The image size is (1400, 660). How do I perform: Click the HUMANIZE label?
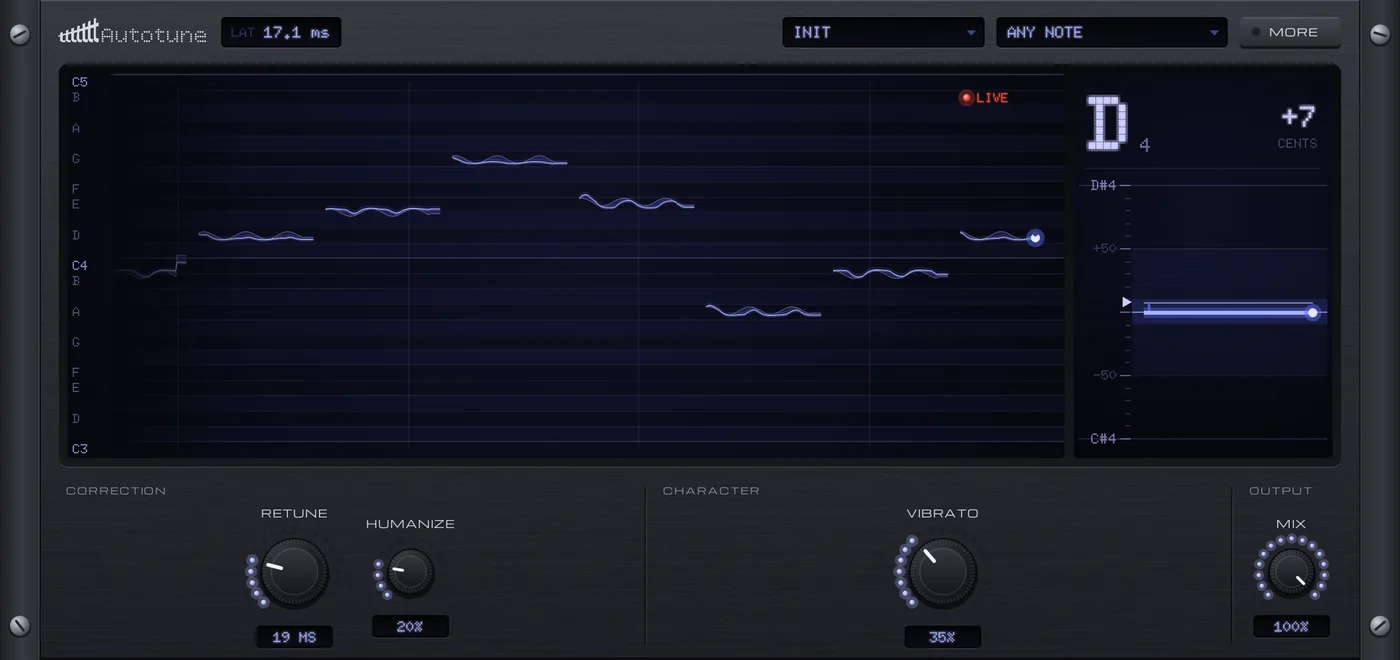click(x=410, y=524)
